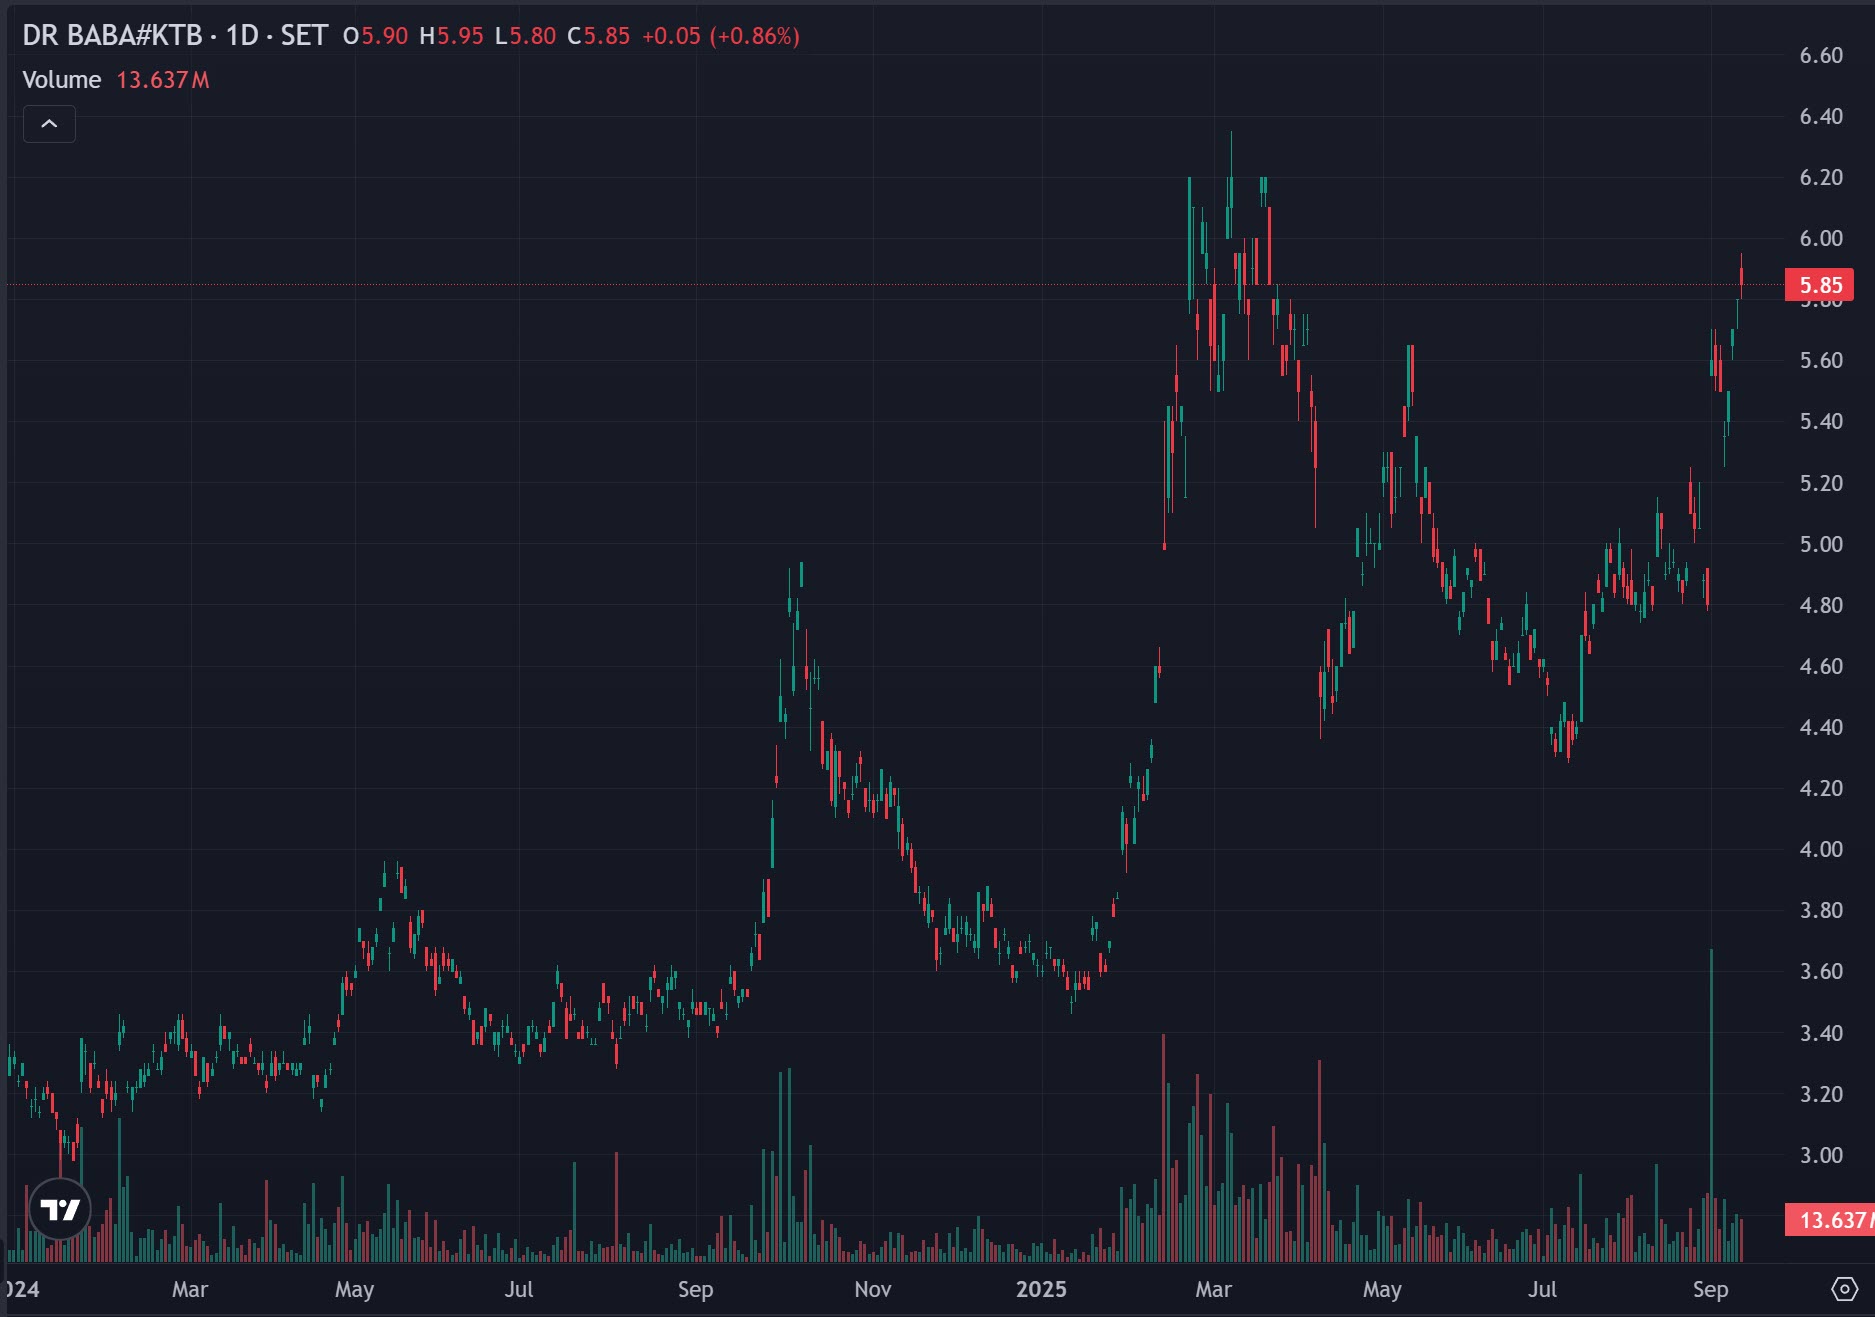Click the 4.80 price axis label

click(1821, 606)
